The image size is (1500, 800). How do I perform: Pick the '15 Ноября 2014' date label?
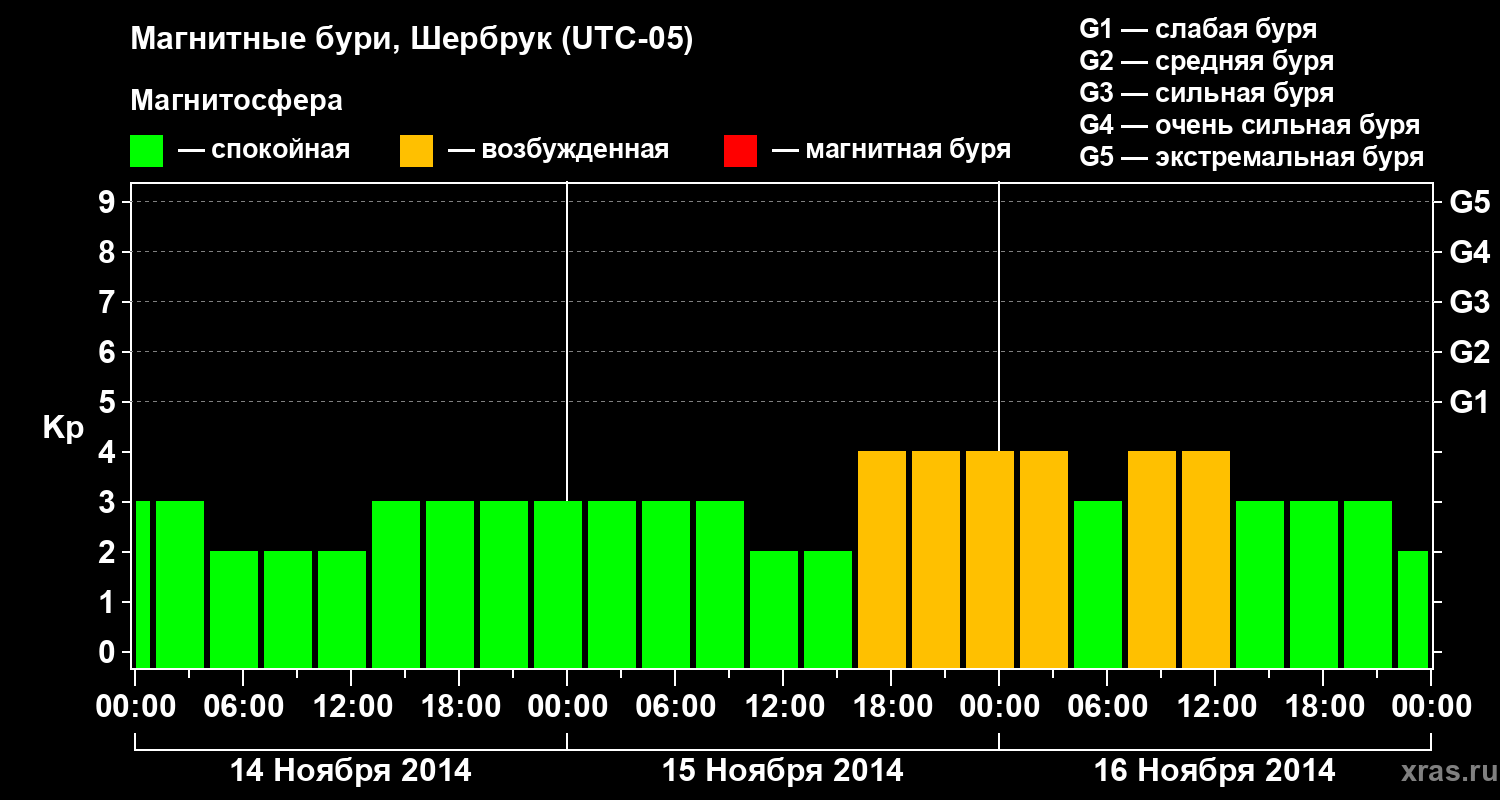click(782, 771)
